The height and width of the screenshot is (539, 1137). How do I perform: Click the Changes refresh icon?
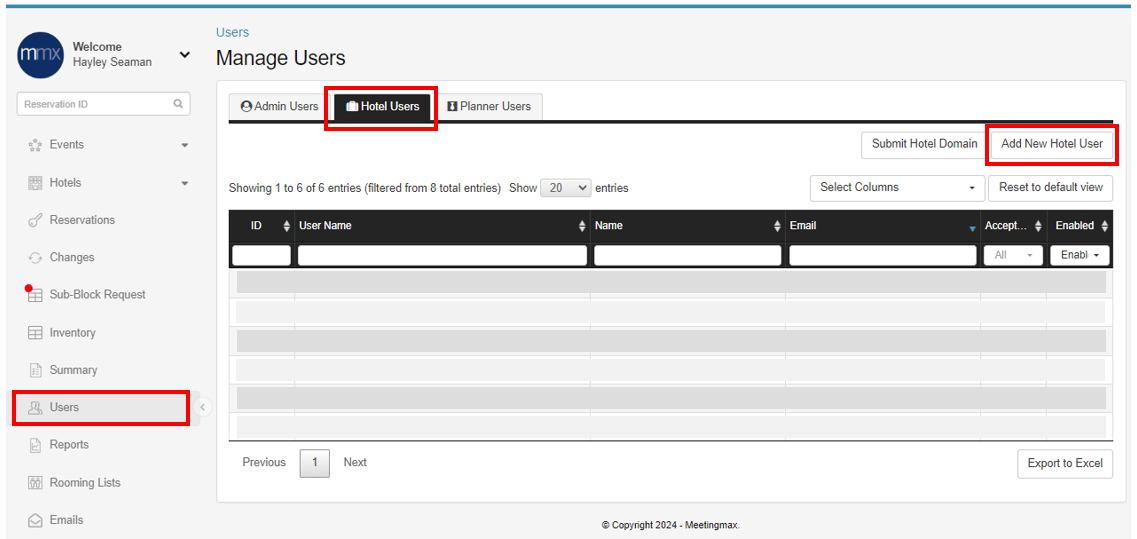(x=35, y=258)
